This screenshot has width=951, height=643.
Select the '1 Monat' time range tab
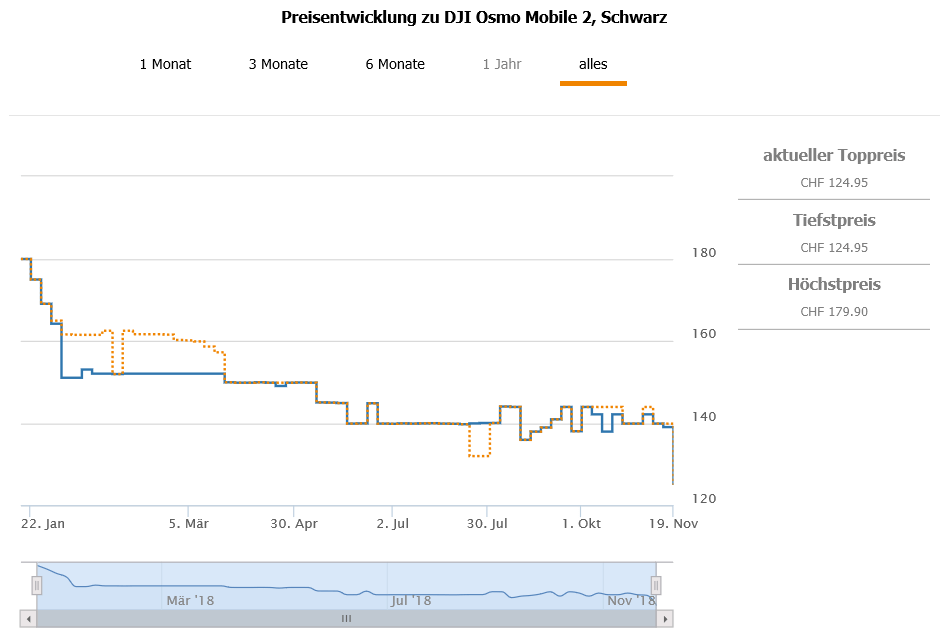[x=165, y=65]
